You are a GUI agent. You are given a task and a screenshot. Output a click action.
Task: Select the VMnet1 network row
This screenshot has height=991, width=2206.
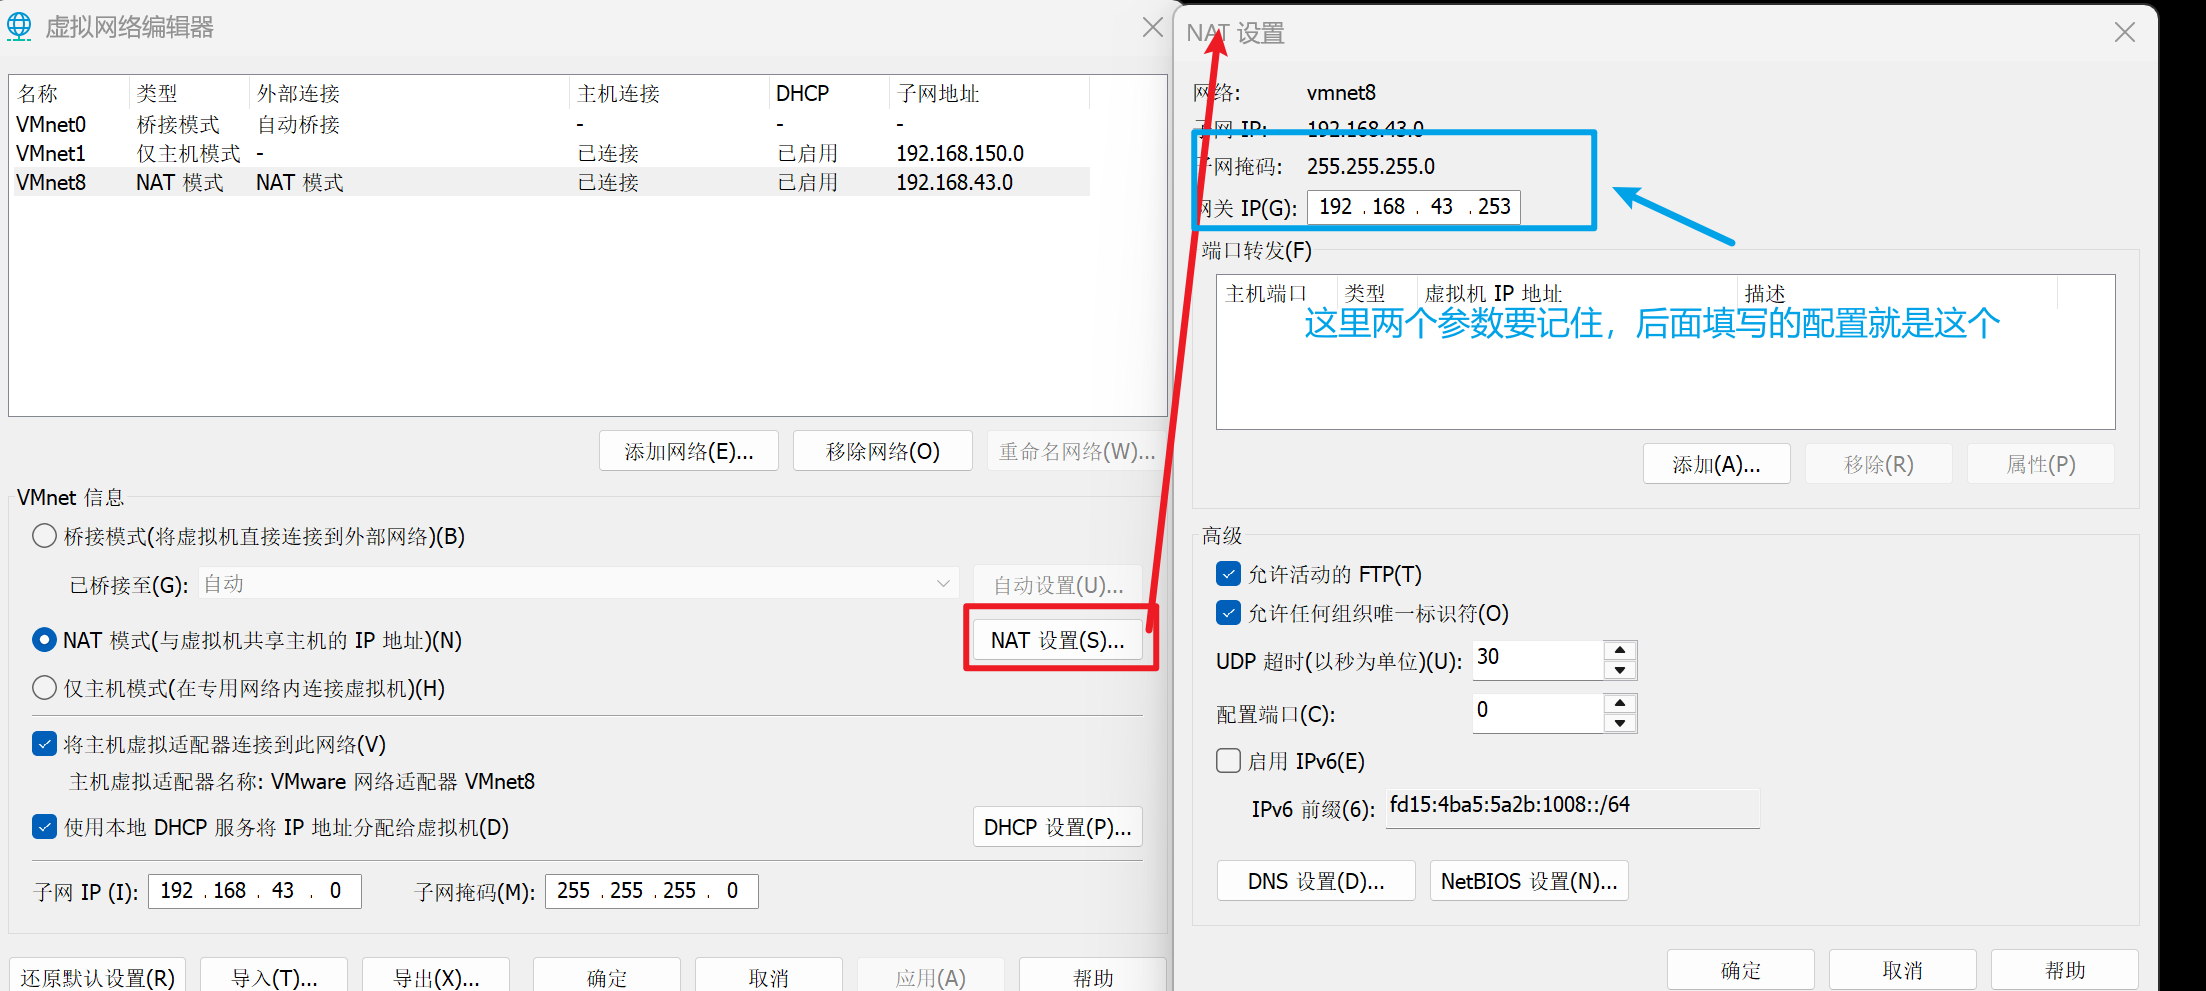550,153
